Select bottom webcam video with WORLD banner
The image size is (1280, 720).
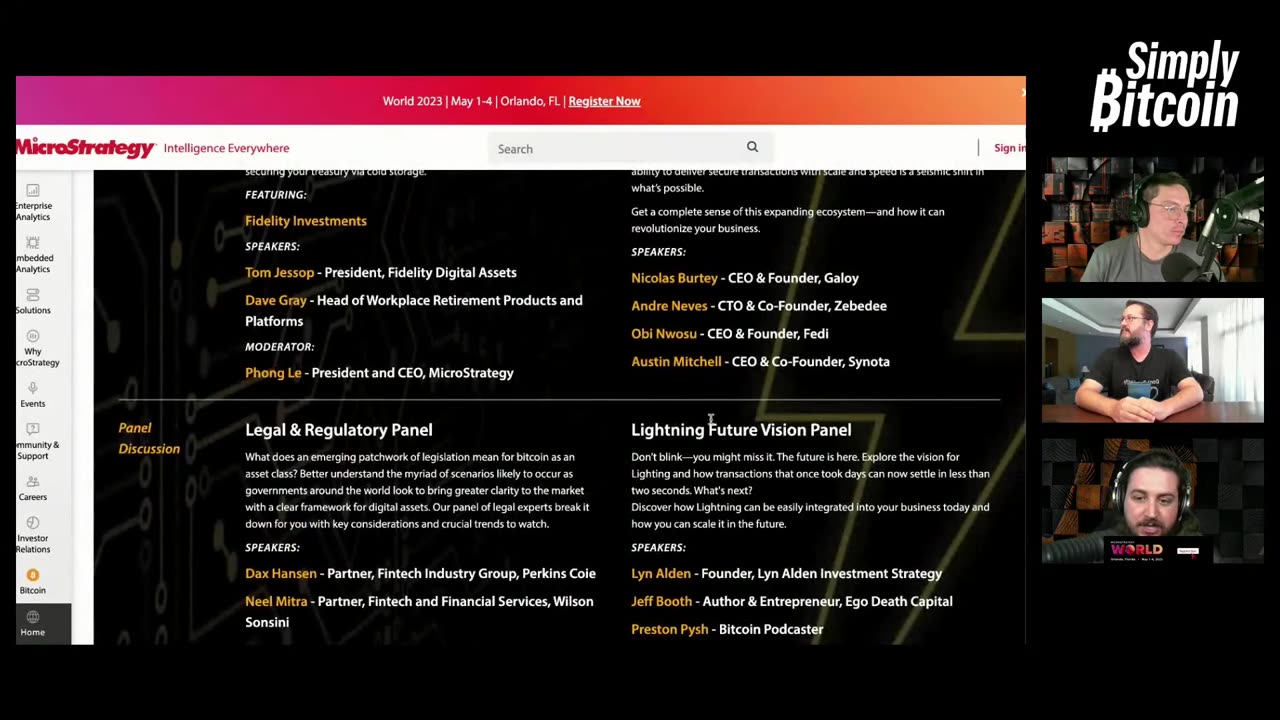(x=1153, y=500)
